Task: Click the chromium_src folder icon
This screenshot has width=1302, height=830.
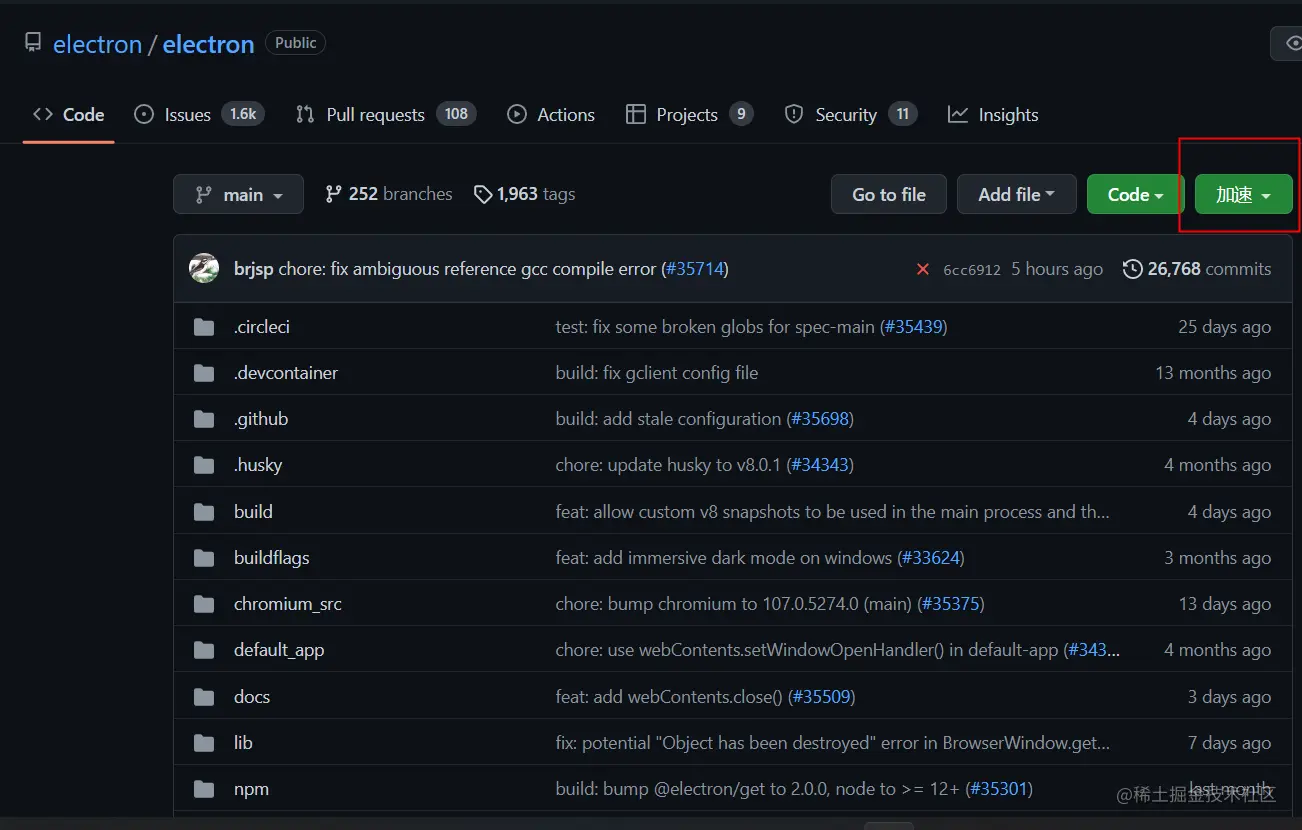Action: pyautogui.click(x=204, y=604)
